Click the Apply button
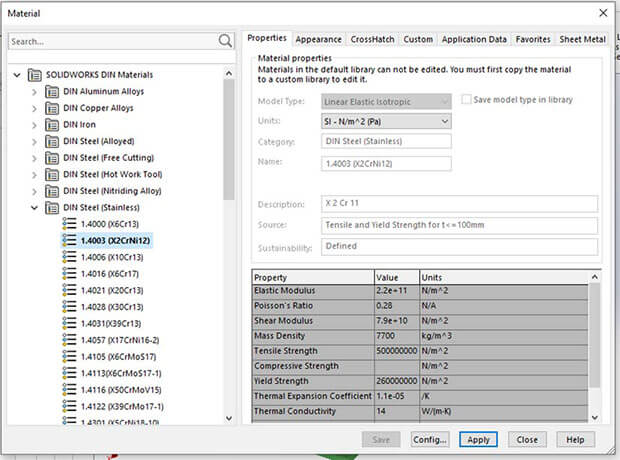The width and height of the screenshot is (620, 460). tap(478, 439)
